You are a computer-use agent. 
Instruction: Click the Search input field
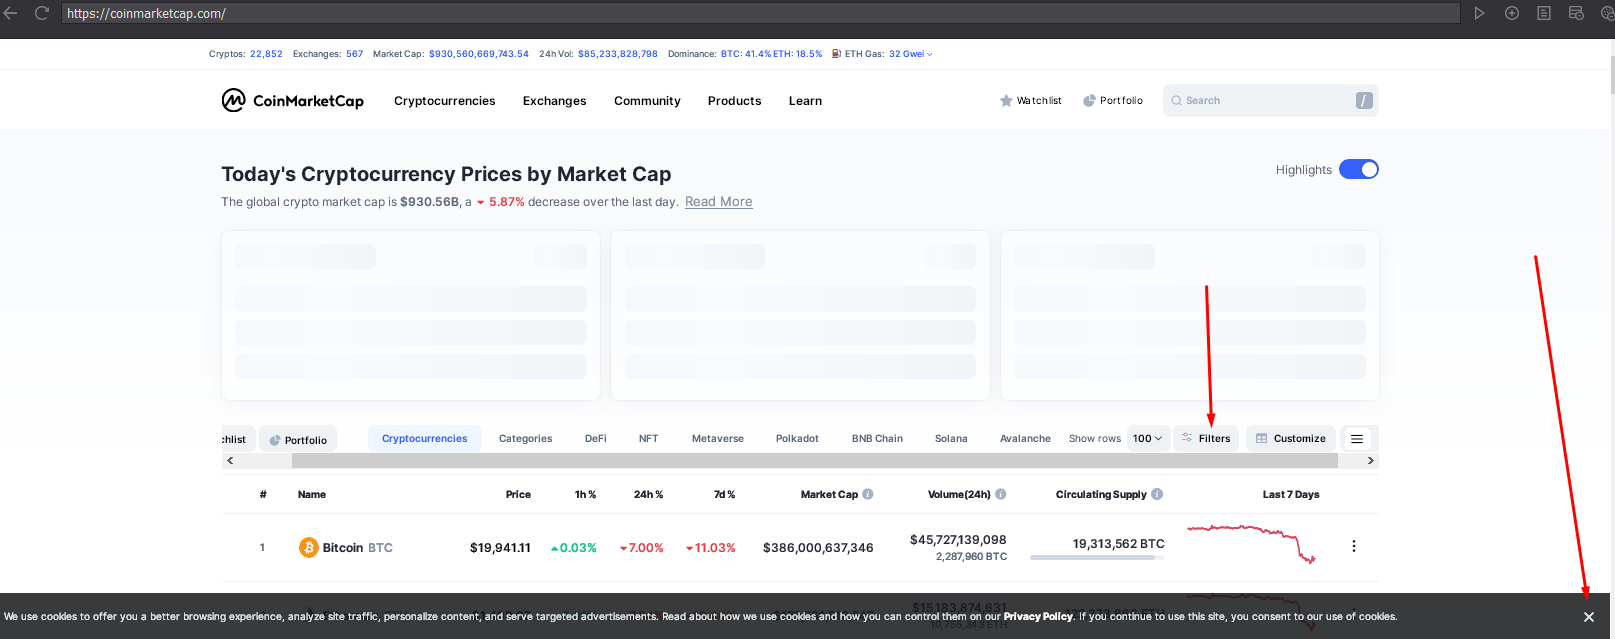(1270, 100)
